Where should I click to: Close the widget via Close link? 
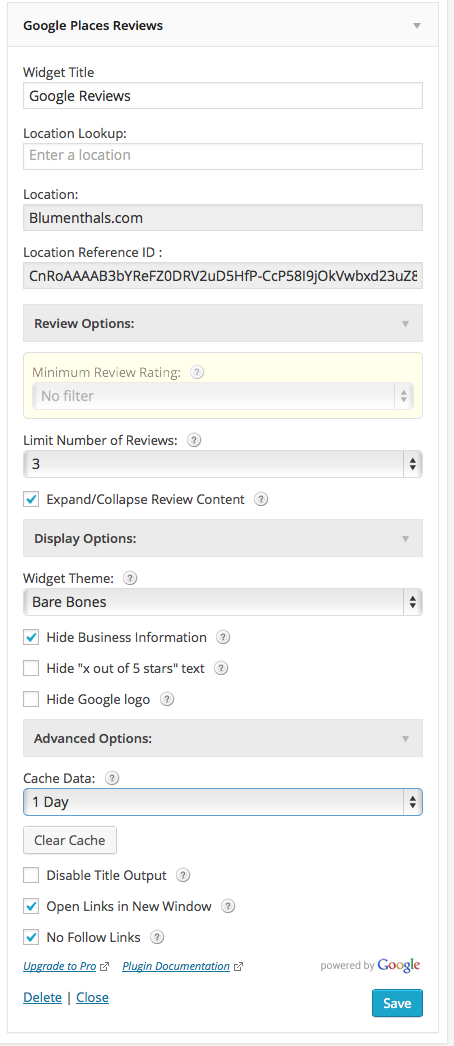click(x=93, y=998)
